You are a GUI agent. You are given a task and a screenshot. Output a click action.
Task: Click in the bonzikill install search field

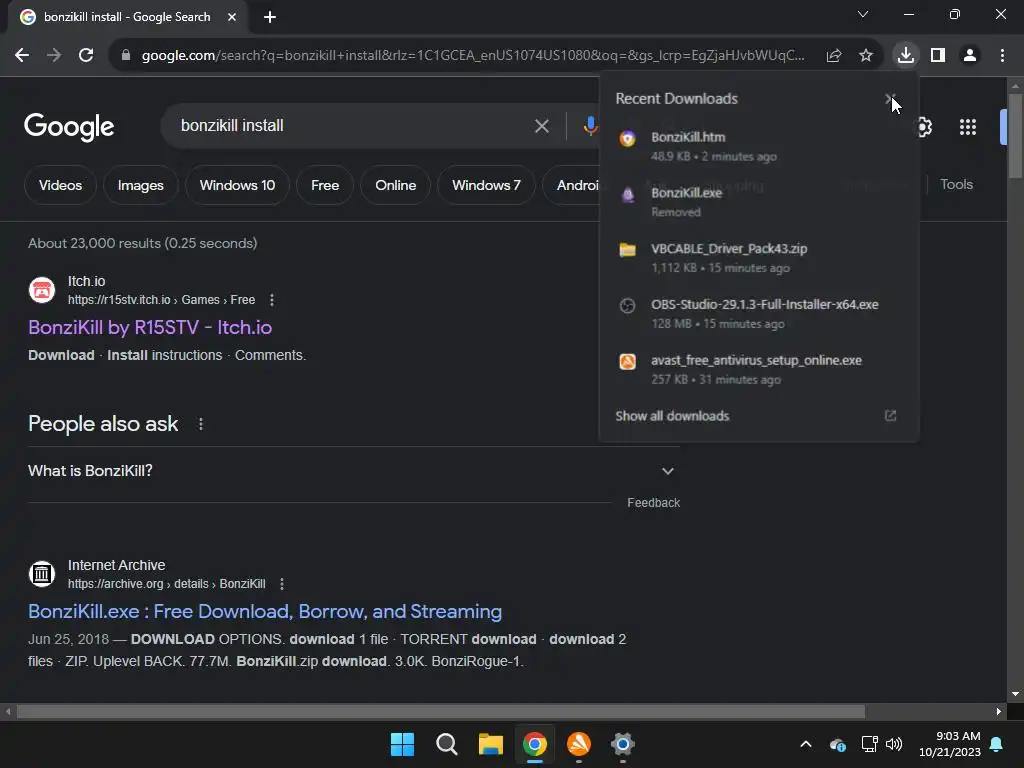(x=353, y=125)
